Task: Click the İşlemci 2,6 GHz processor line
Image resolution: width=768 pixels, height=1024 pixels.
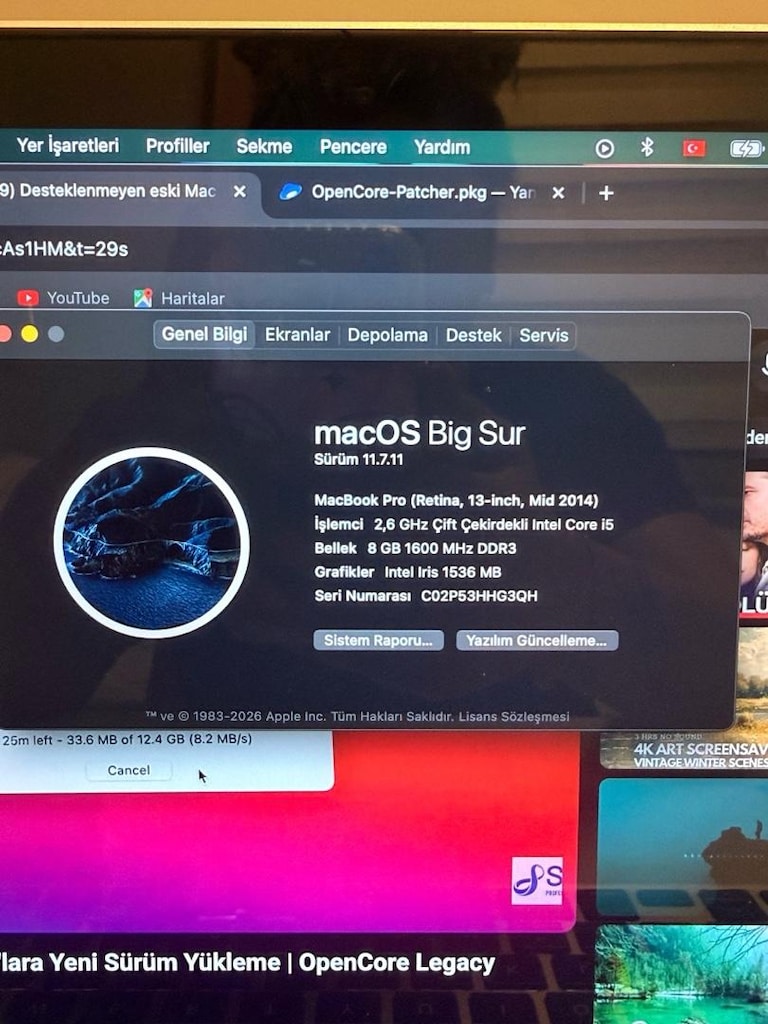Action: click(464, 524)
